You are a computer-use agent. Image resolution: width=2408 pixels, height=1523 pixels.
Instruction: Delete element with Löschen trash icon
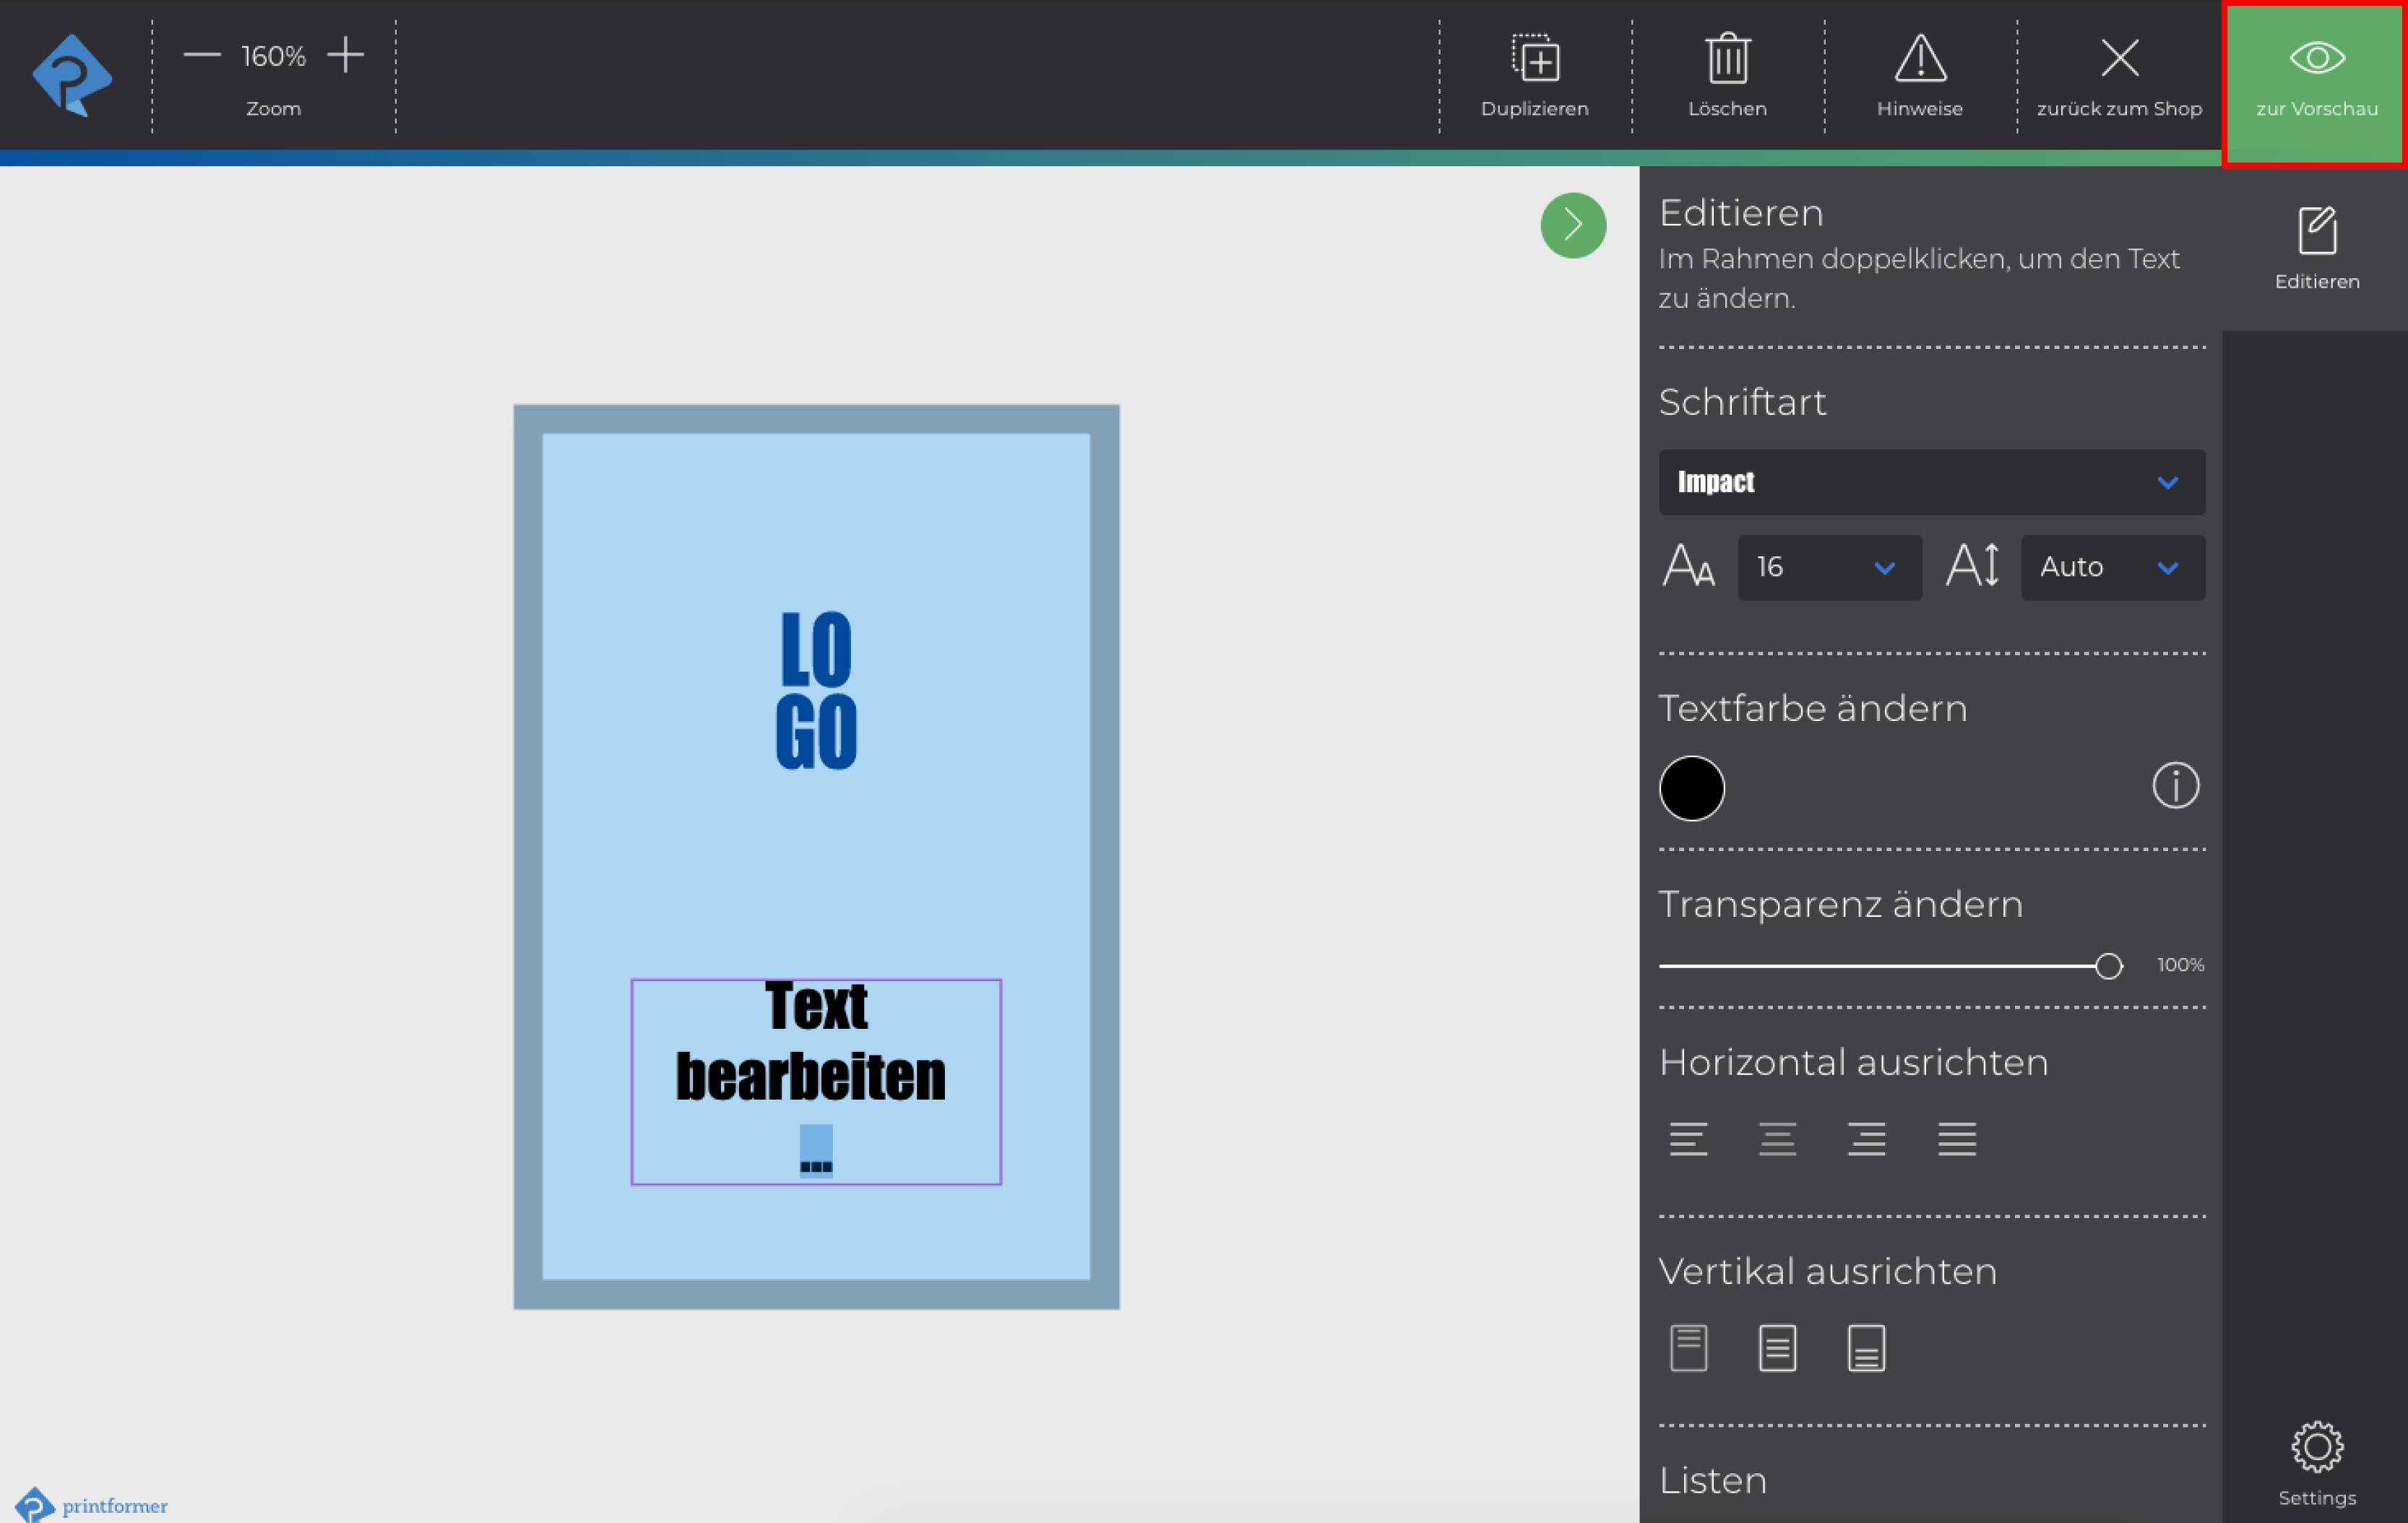click(1727, 60)
